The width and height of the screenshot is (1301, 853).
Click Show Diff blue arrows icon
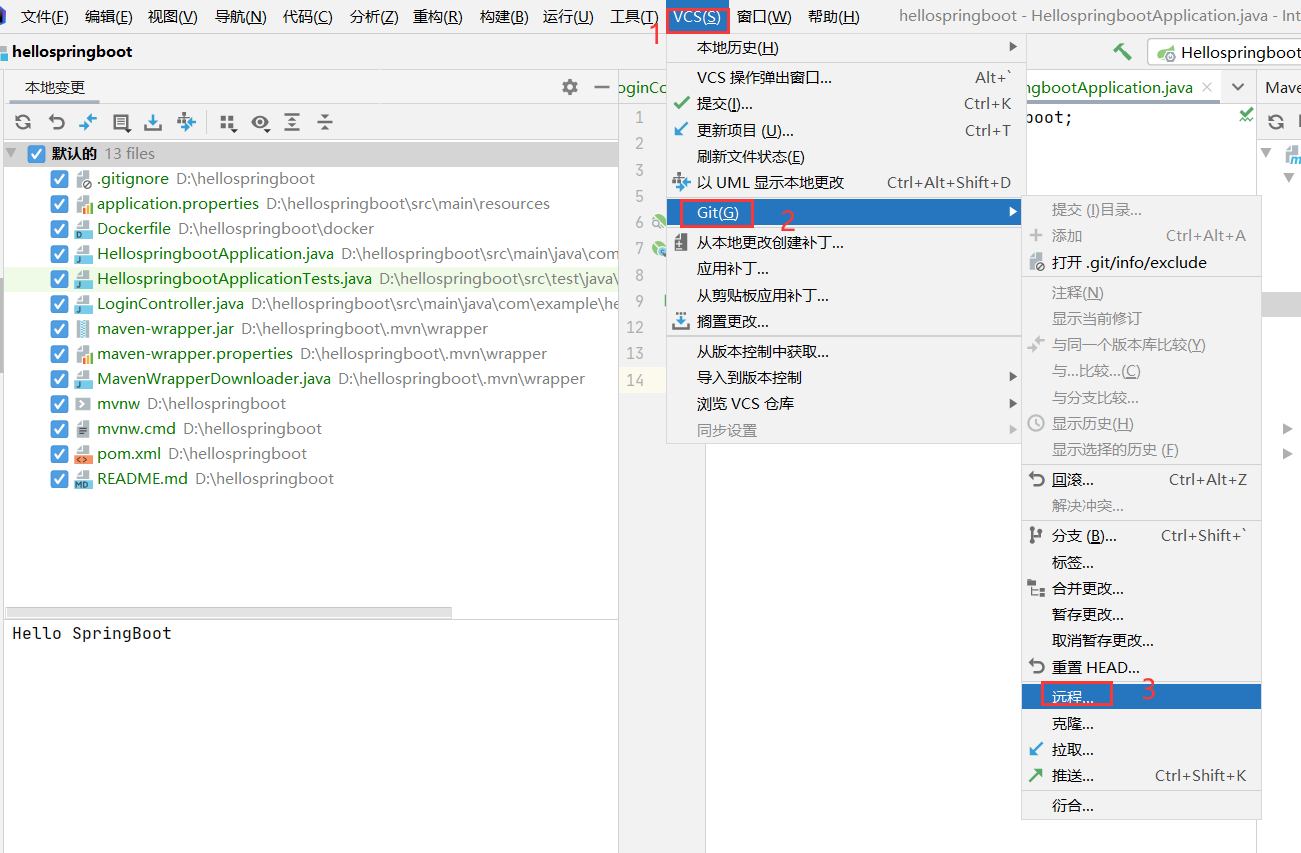(x=88, y=122)
